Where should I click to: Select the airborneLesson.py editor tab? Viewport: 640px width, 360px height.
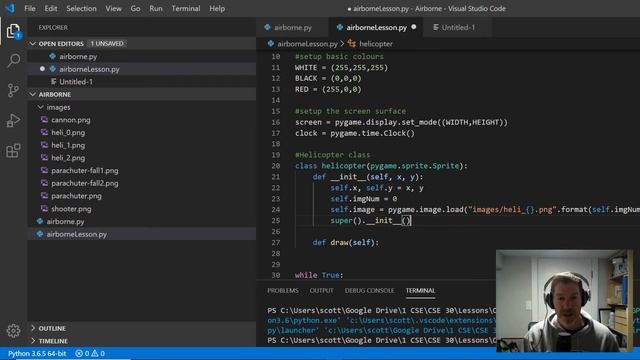point(376,27)
